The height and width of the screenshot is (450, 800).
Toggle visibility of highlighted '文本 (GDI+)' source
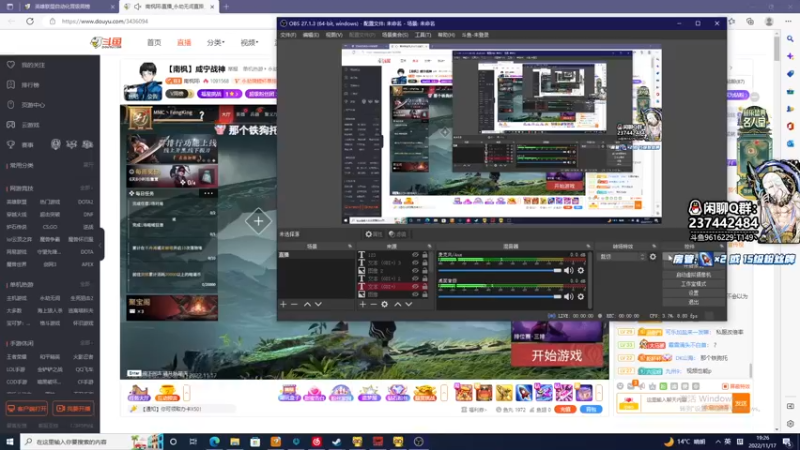415,287
